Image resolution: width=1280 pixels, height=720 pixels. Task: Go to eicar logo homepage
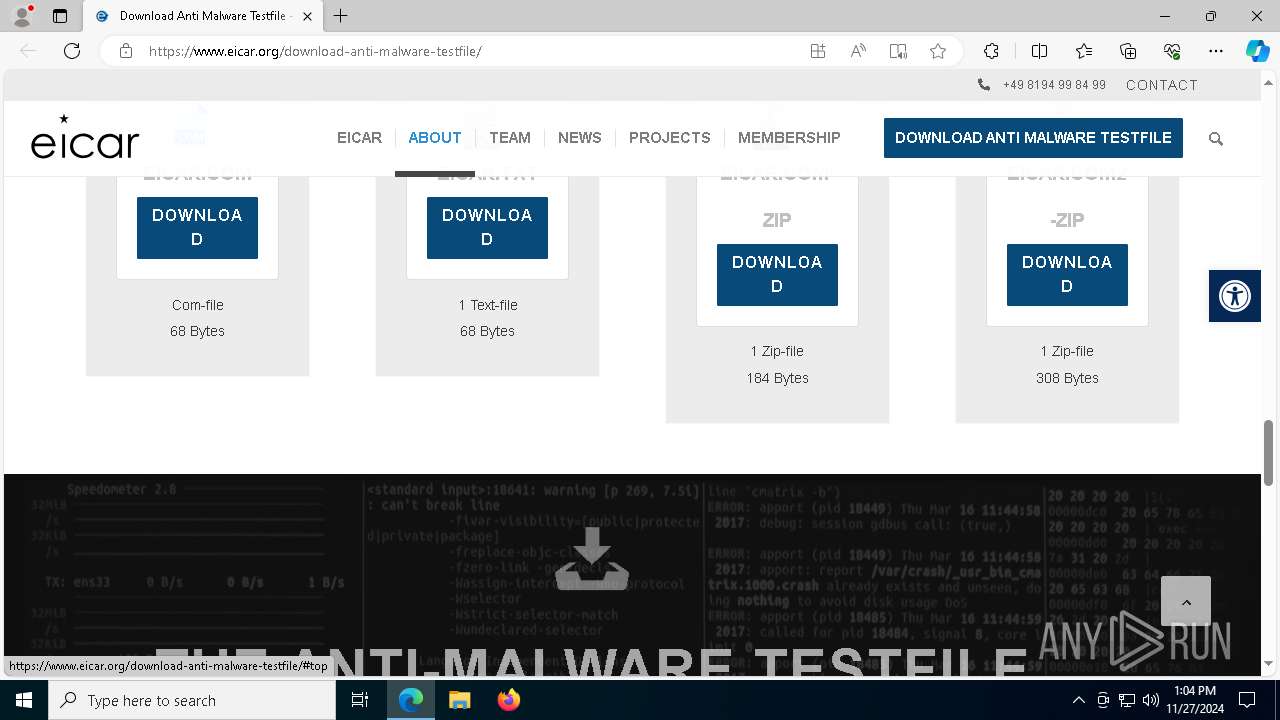click(x=85, y=137)
